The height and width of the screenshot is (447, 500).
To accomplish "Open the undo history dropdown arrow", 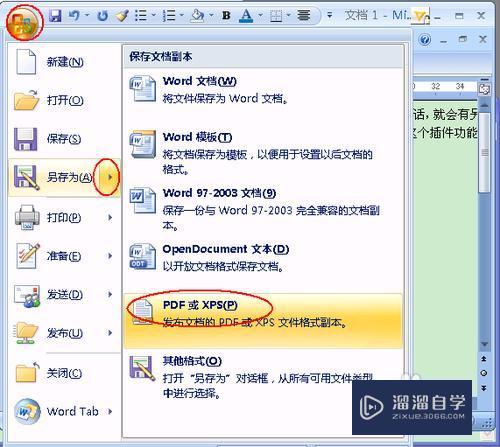I will (x=87, y=15).
